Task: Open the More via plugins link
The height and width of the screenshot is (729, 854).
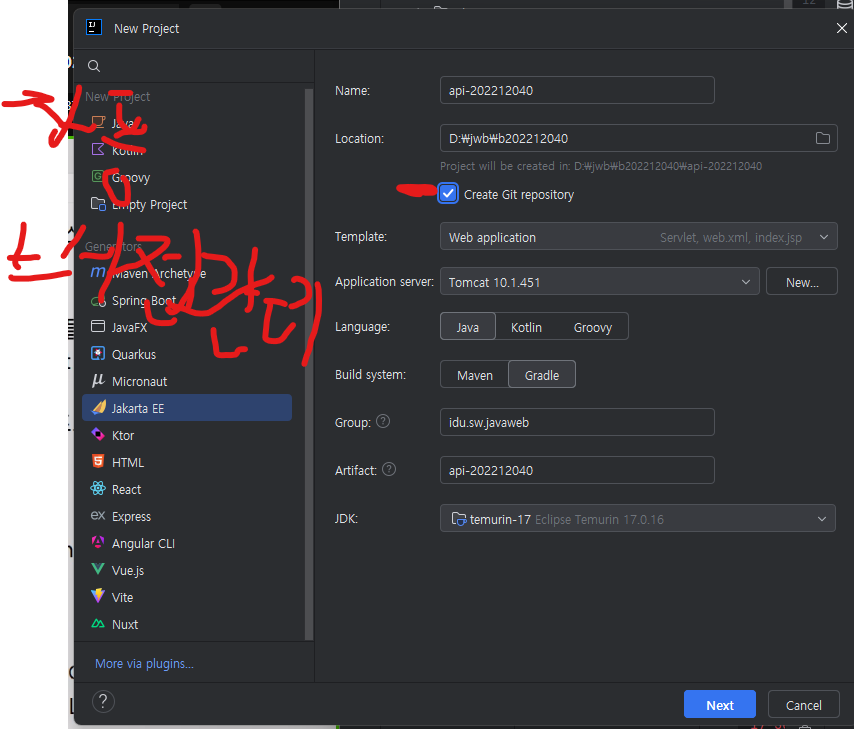Action: tap(144, 664)
